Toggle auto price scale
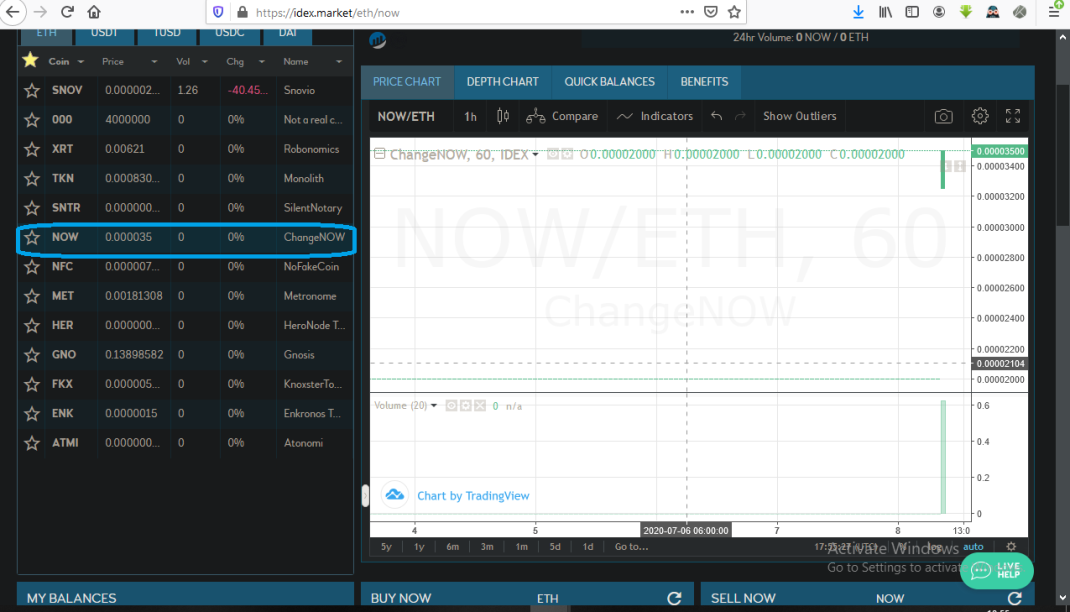 click(x=973, y=547)
